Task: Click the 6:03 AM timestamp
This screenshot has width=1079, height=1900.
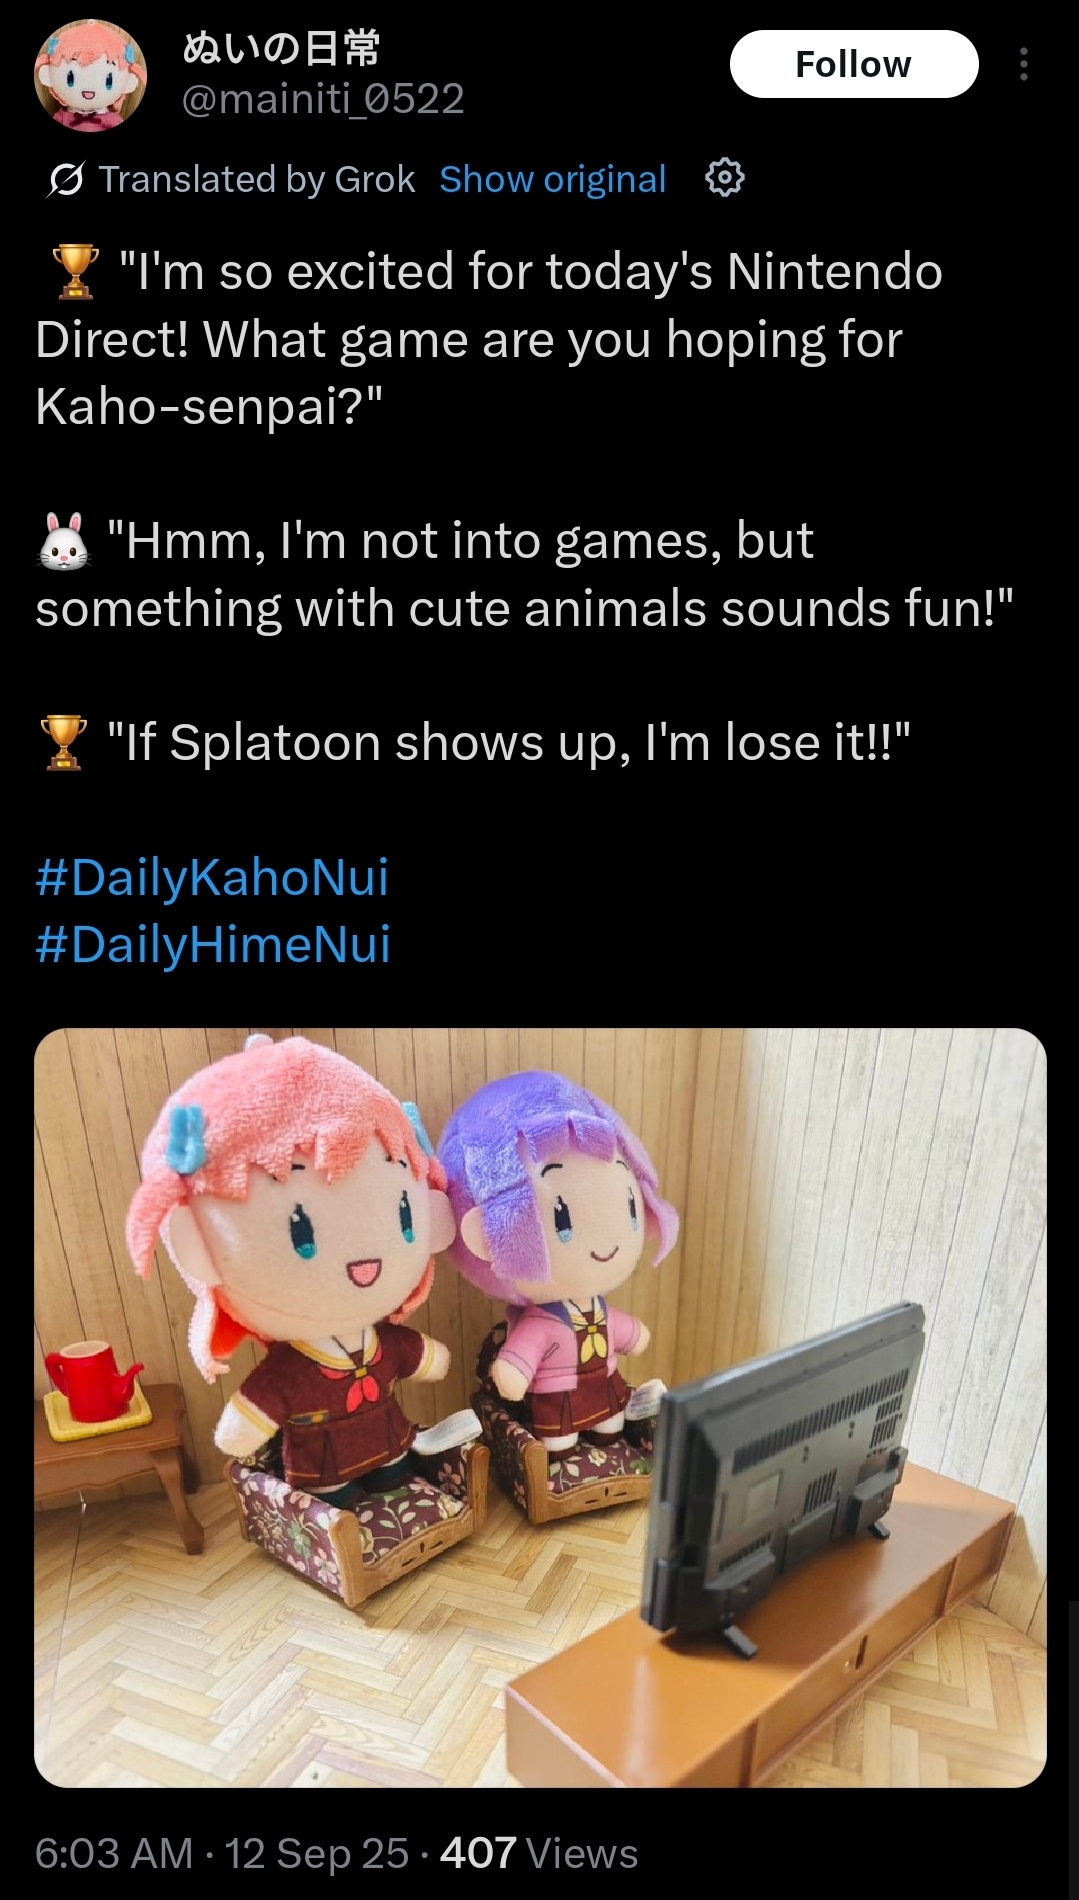Action: pyautogui.click(x=114, y=1853)
